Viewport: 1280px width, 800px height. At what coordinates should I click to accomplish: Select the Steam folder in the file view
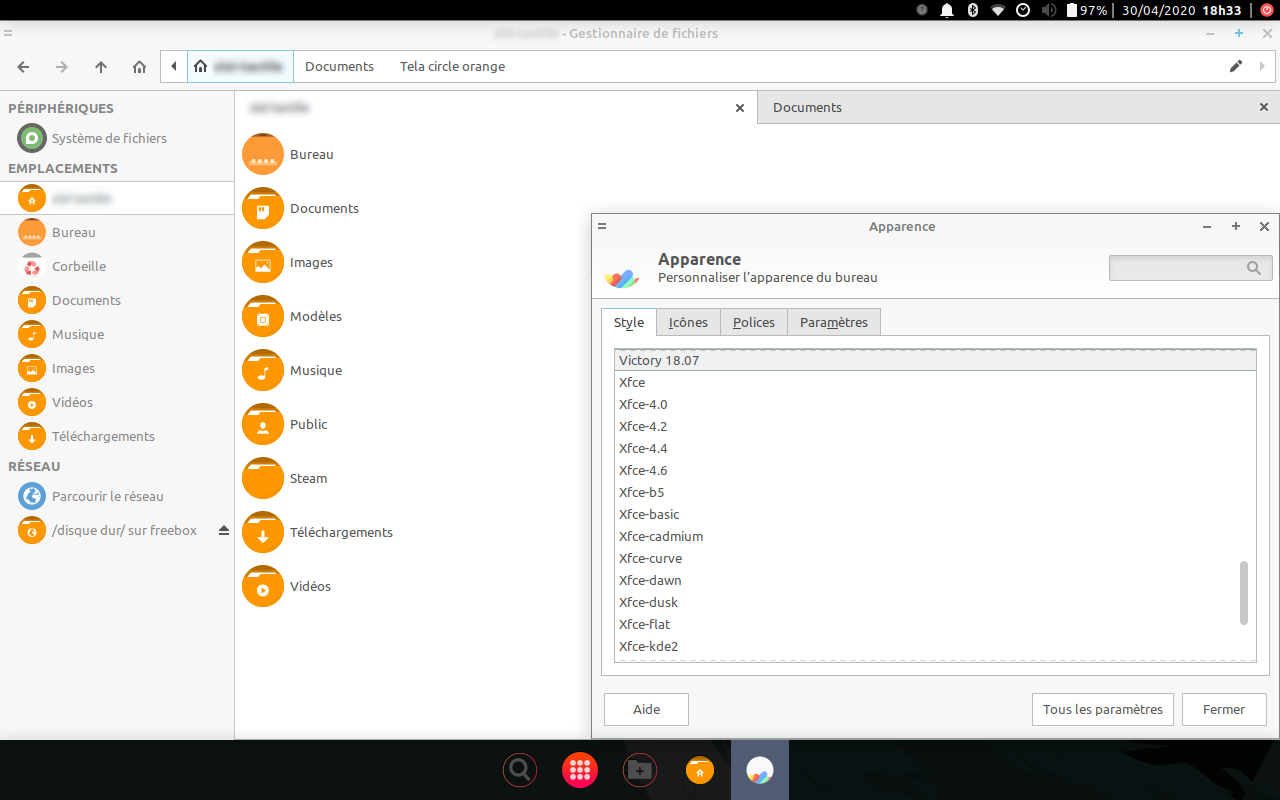point(285,478)
